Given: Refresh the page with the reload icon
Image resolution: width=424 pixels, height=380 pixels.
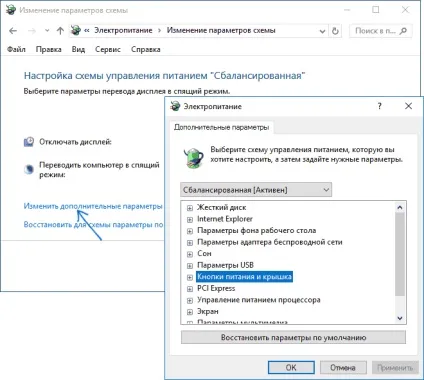Looking at the screenshot, I should tap(335, 31).
